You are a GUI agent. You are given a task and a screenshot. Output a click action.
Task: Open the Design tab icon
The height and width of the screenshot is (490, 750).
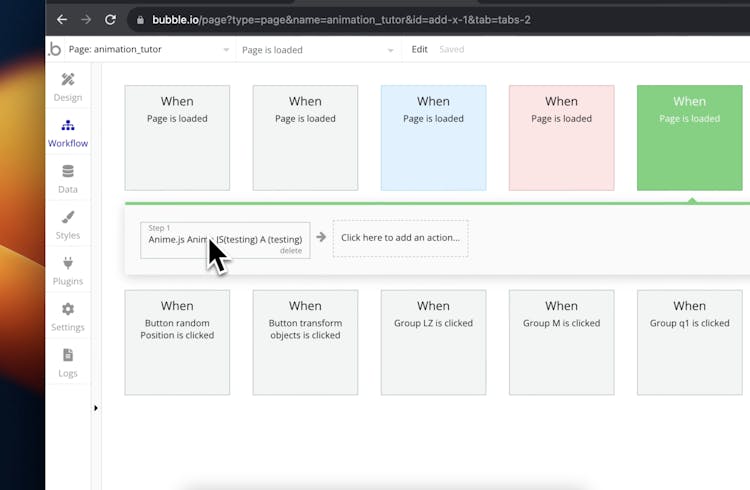coord(68,80)
